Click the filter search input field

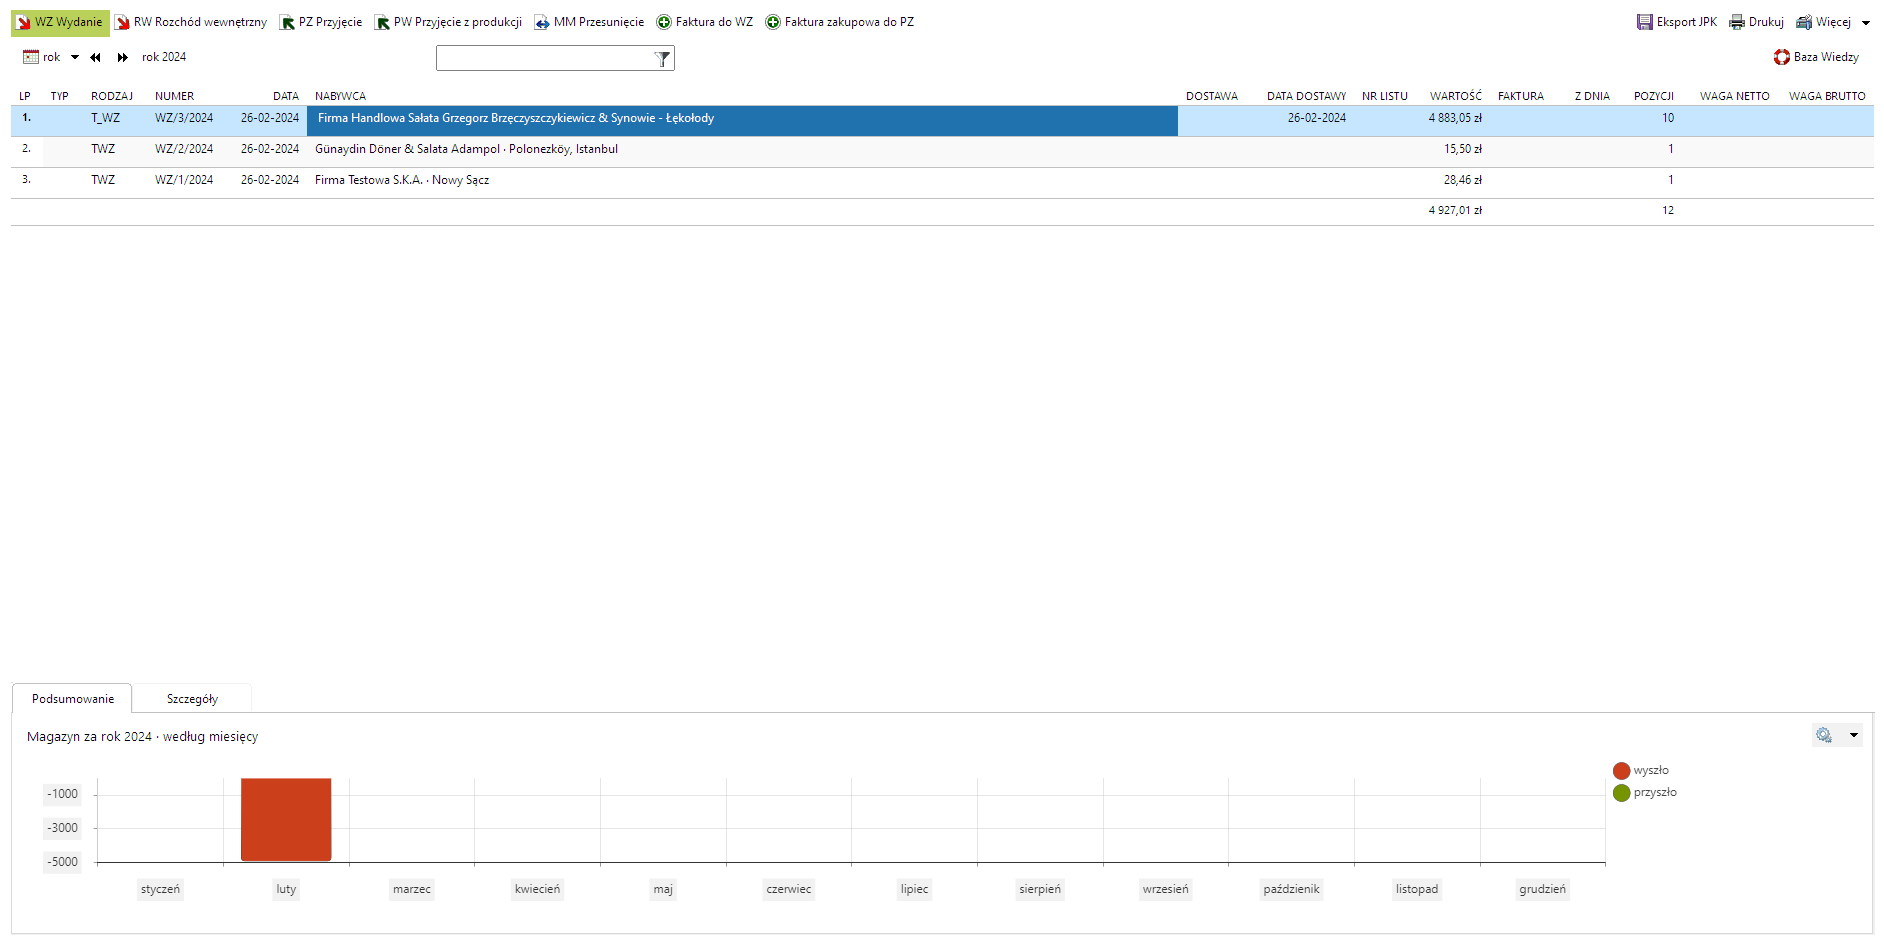(x=544, y=59)
